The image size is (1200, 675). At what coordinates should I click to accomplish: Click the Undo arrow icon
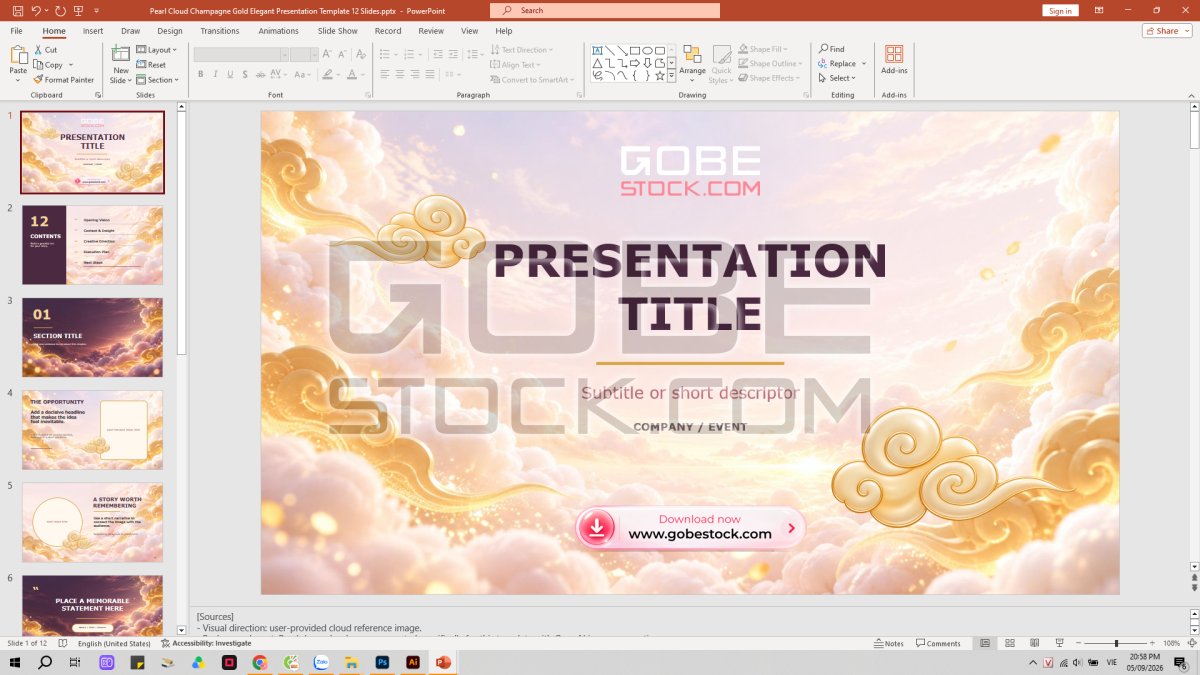[x=36, y=10]
